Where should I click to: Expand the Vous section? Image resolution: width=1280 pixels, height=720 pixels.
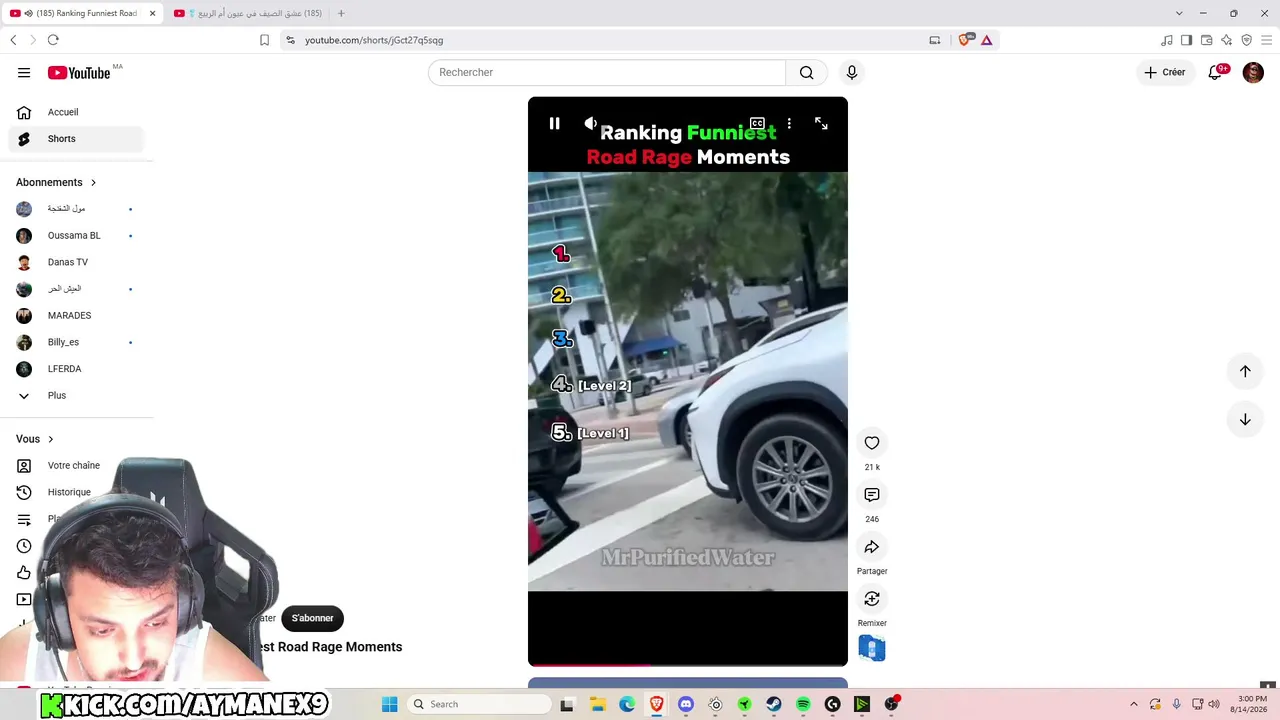coord(35,439)
